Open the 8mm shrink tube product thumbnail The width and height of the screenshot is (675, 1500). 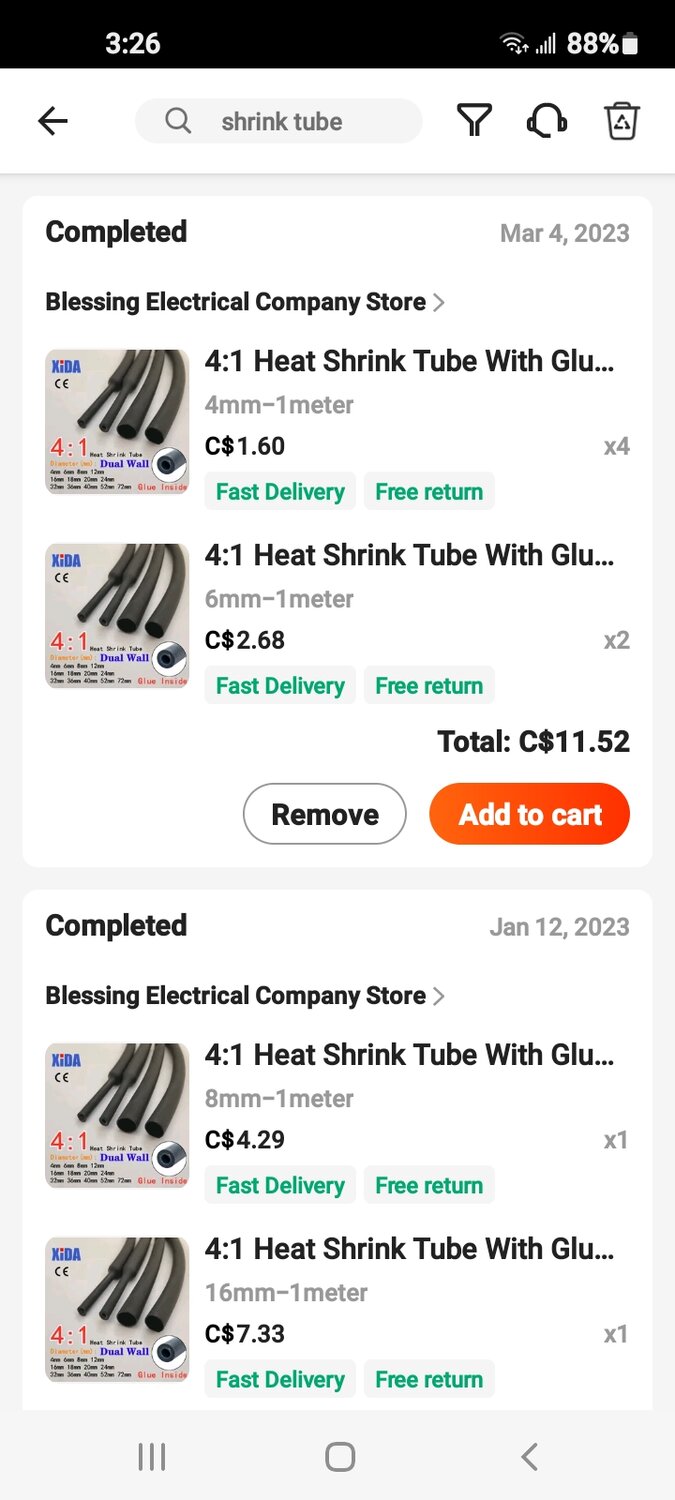[116, 1113]
